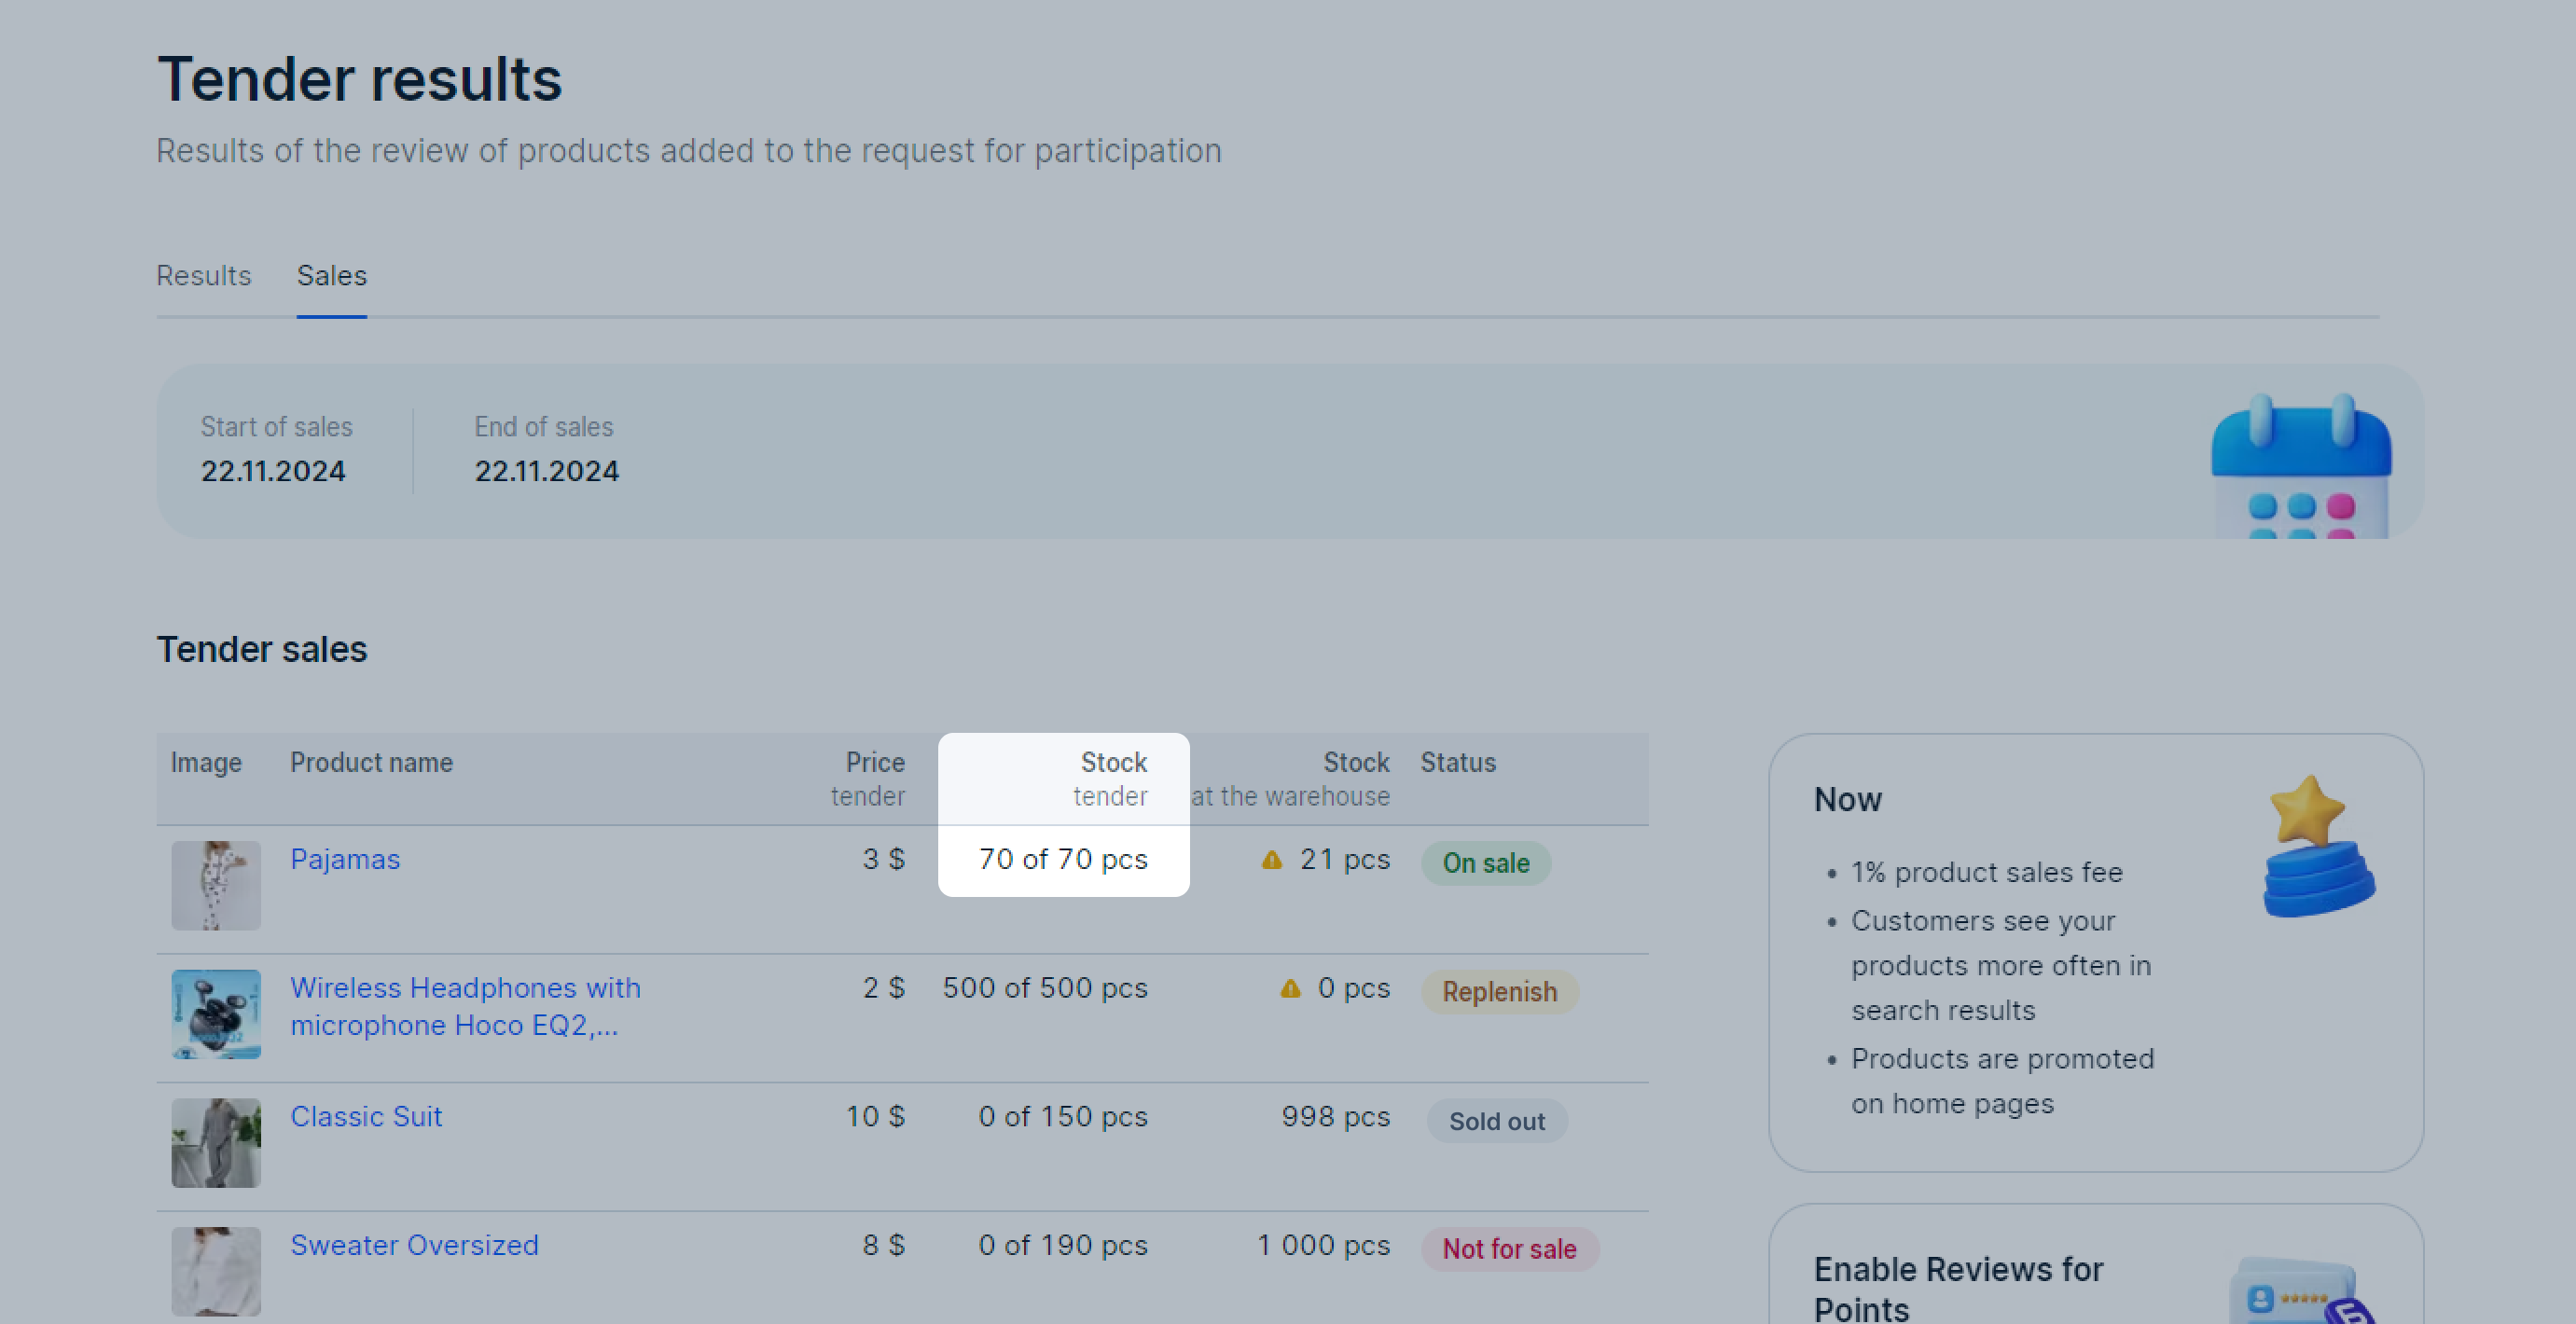Click the 'Tender sales' section heading
The image size is (2576, 1324).
[x=262, y=649]
